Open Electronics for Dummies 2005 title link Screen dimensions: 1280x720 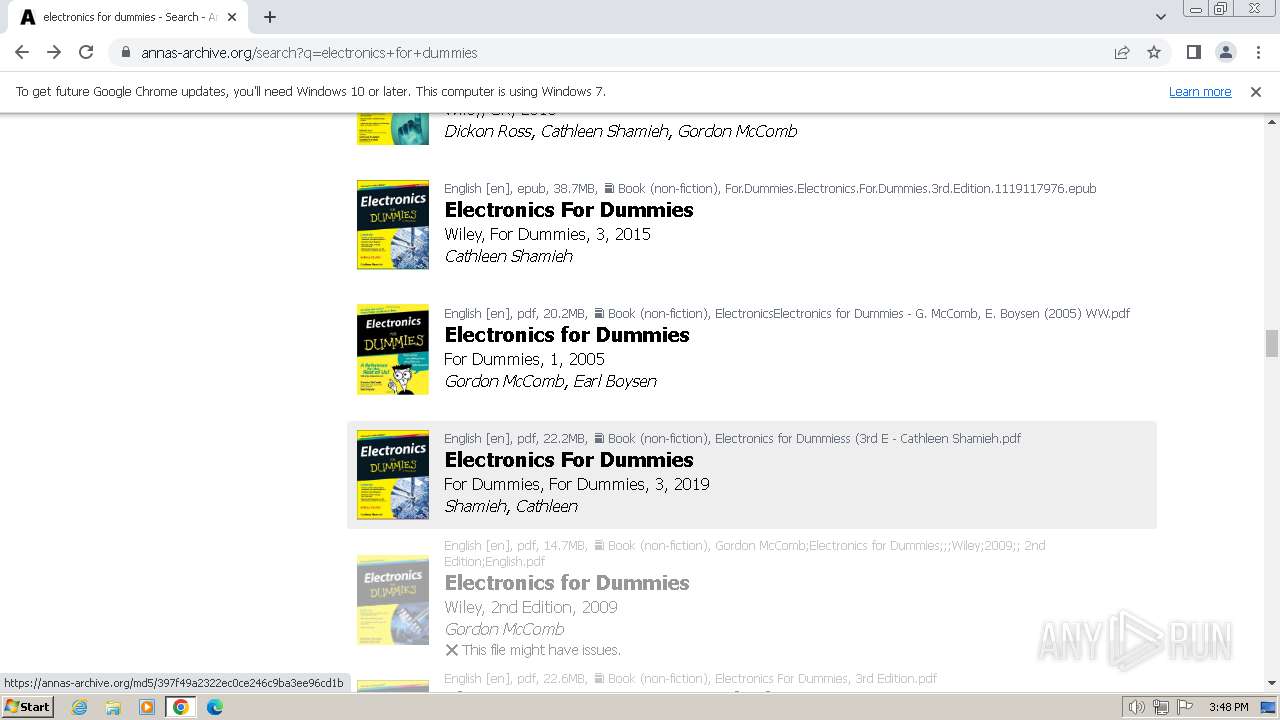pos(567,335)
